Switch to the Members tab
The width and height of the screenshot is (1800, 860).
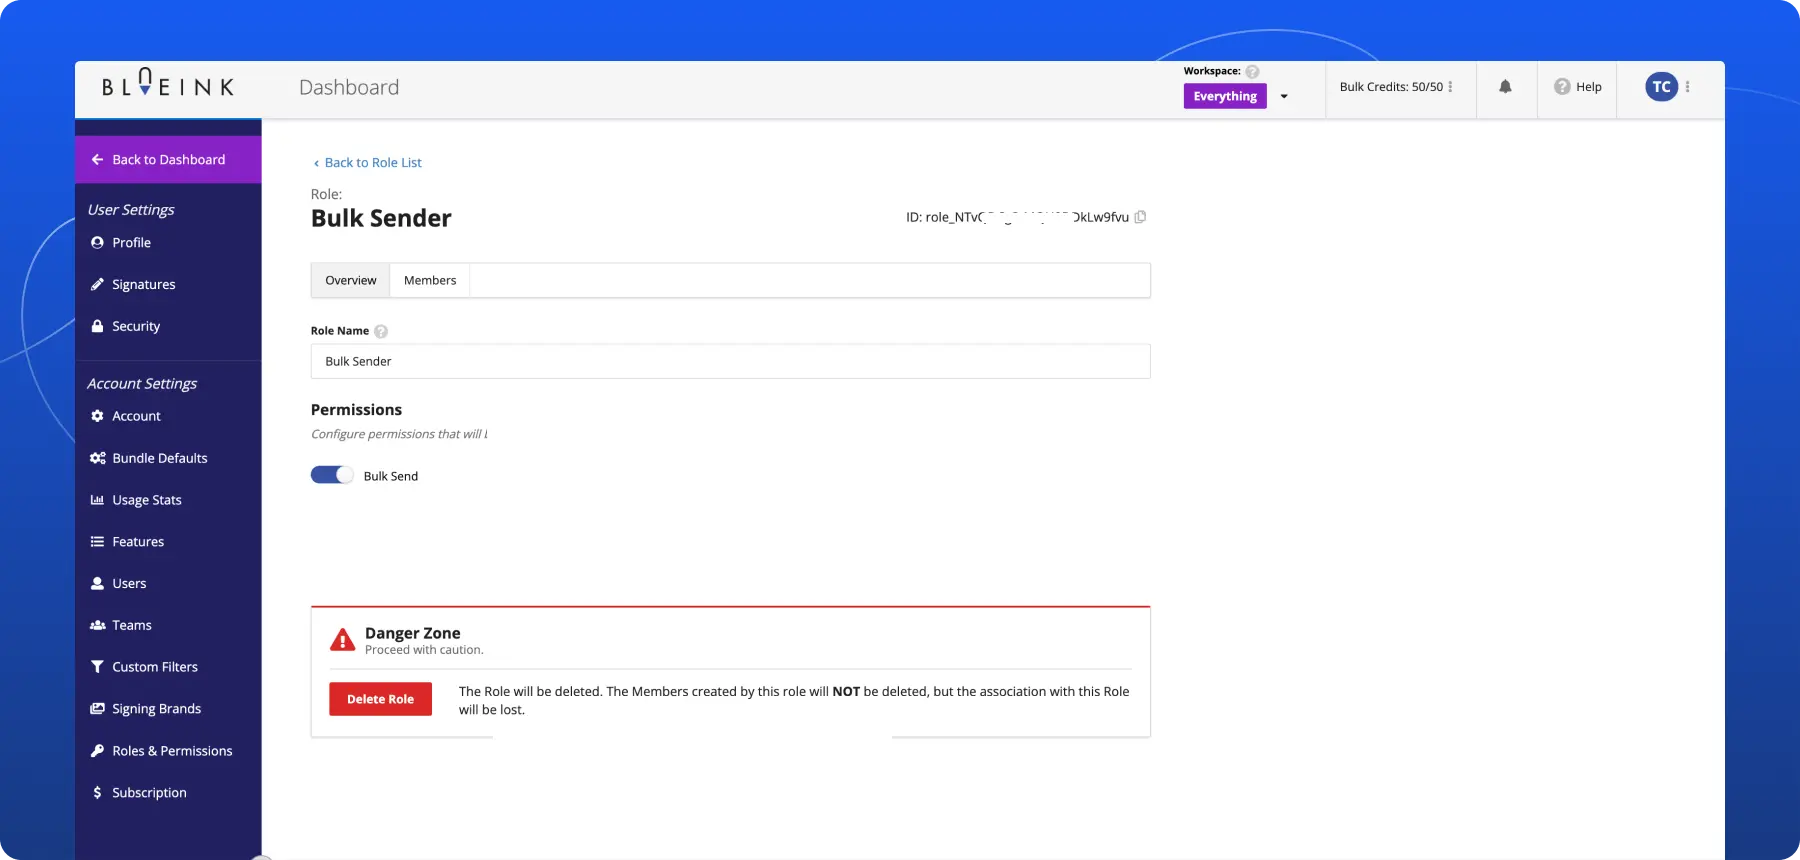pyautogui.click(x=430, y=281)
